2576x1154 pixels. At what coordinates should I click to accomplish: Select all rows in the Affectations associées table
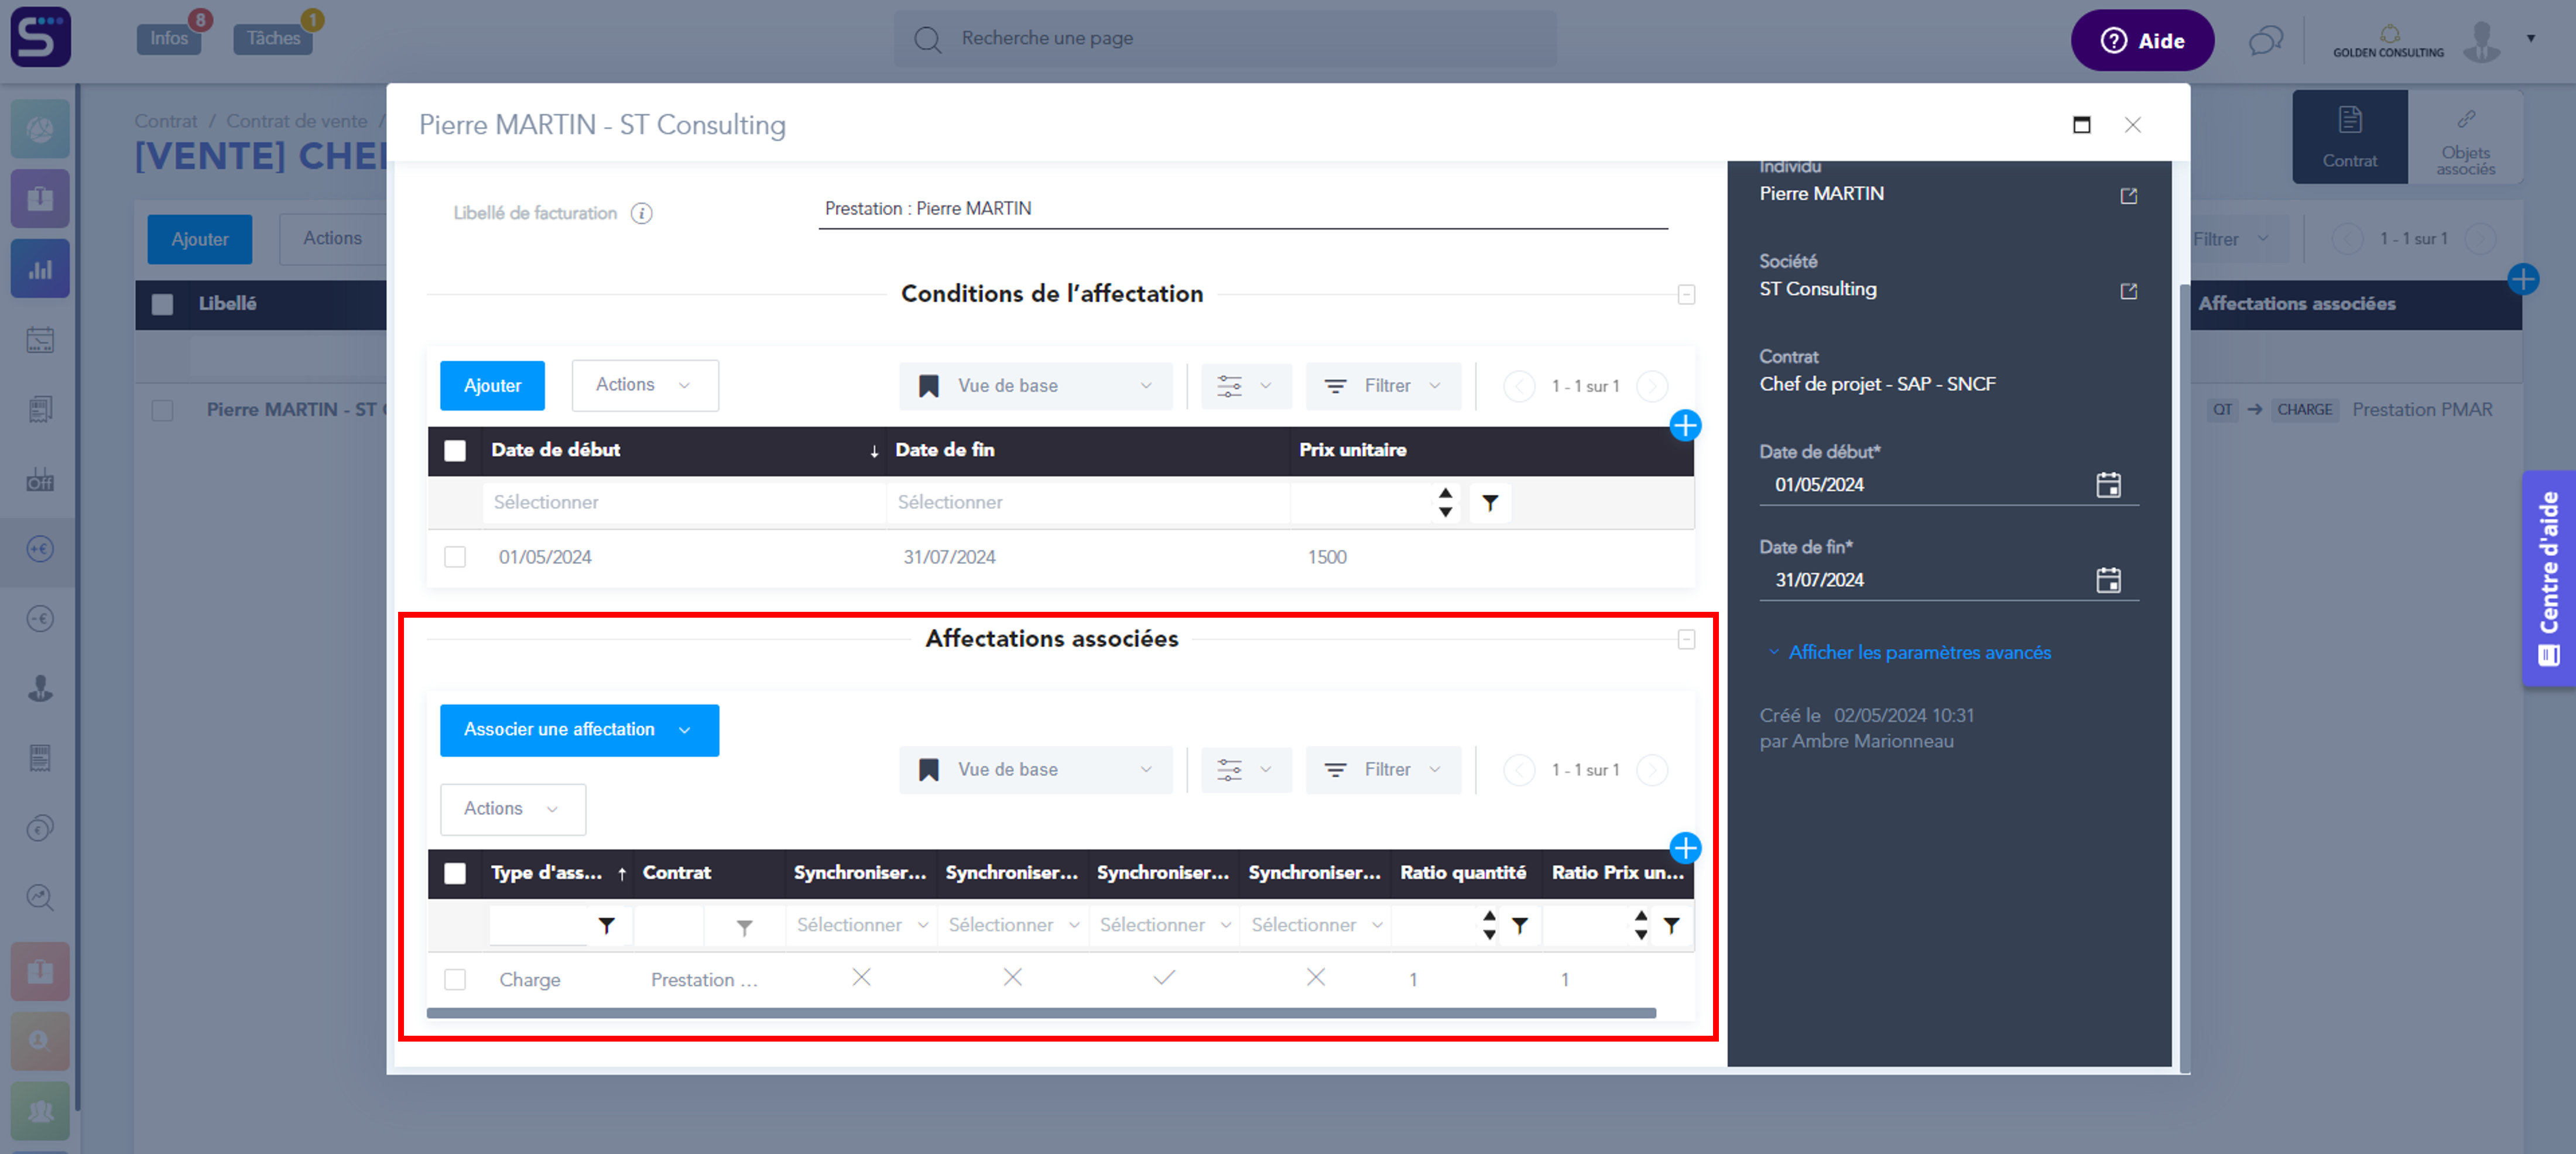point(455,873)
